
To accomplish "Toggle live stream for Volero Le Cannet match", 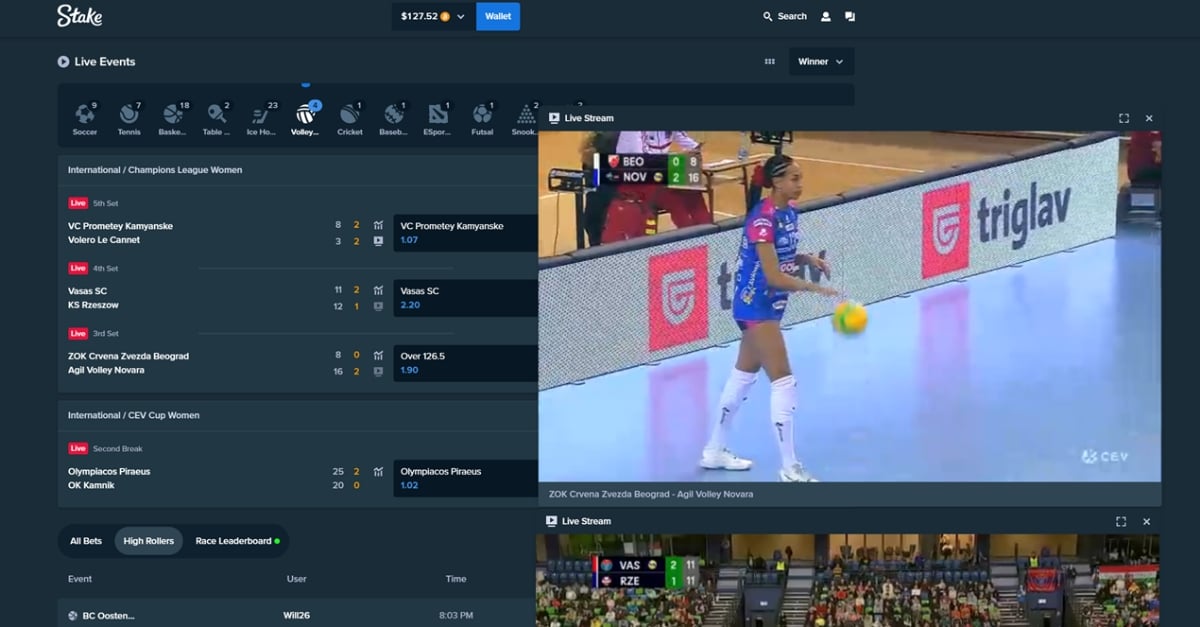I will 378,241.
